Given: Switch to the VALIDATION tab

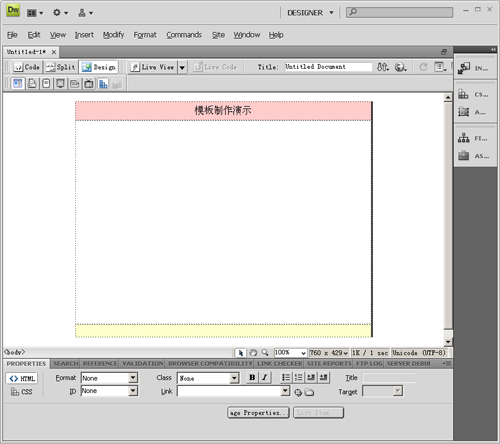Looking at the screenshot, I should 143,363.
